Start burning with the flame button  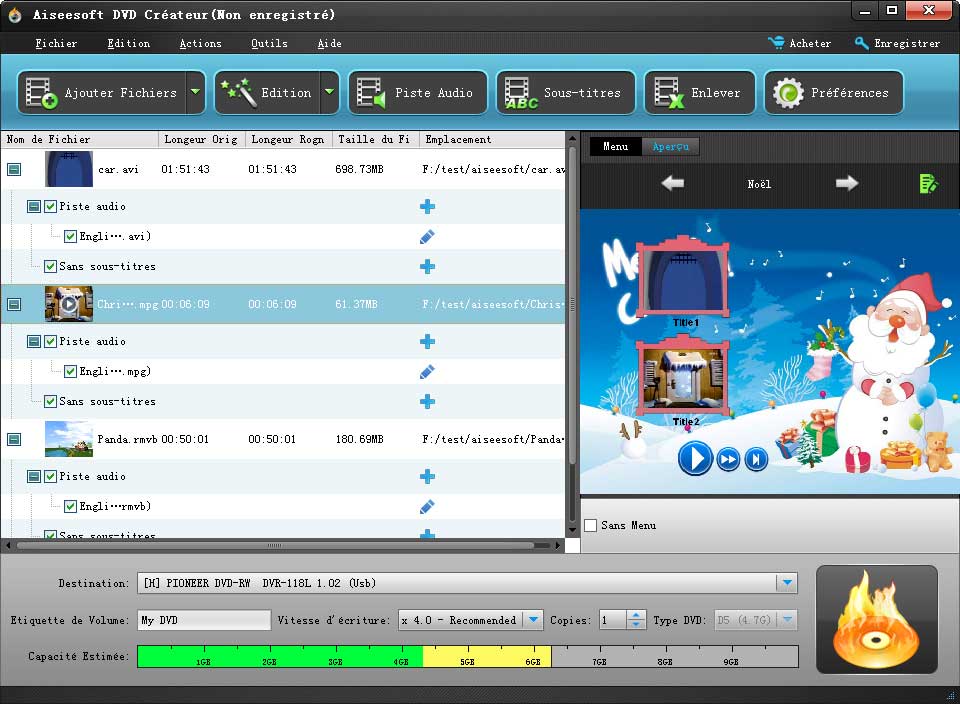(876, 618)
